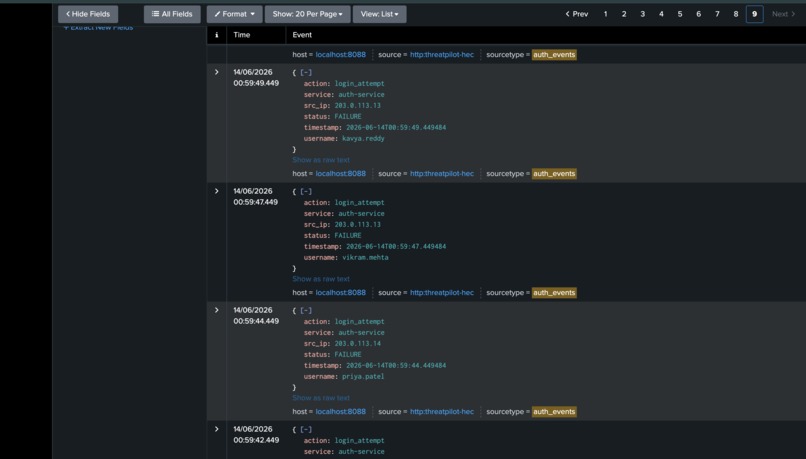This screenshot has width=806, height=459.
Task: Collapse JSON of the priya.patel event
Action: [x=306, y=310]
